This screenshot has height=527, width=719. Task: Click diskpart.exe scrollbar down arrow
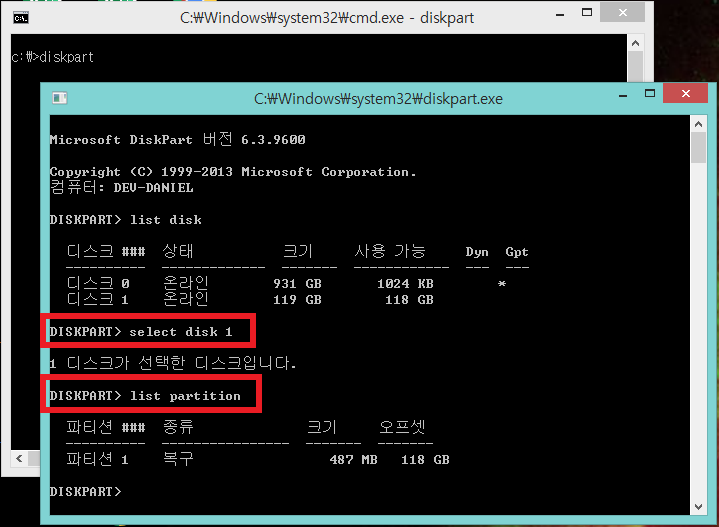click(698, 507)
